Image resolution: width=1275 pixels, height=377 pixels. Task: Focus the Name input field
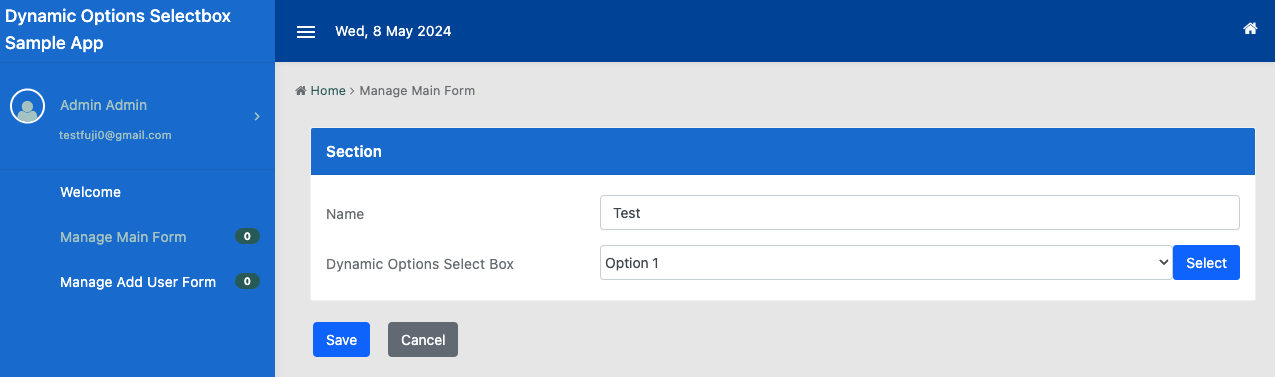(920, 213)
